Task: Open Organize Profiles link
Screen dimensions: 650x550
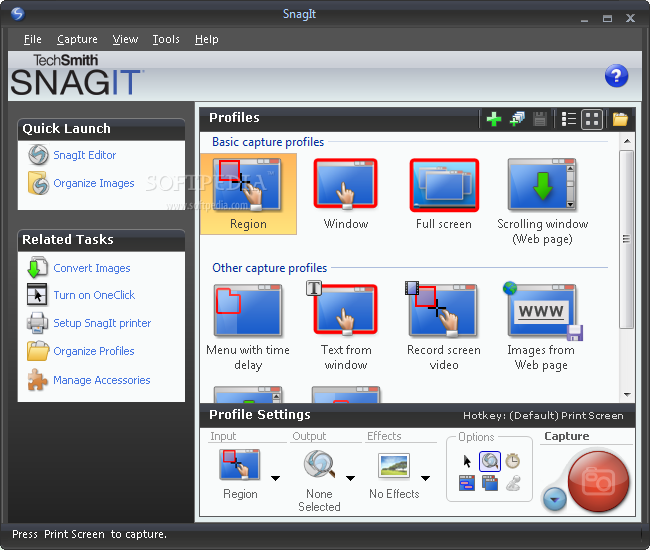Action: pyautogui.click(x=94, y=351)
